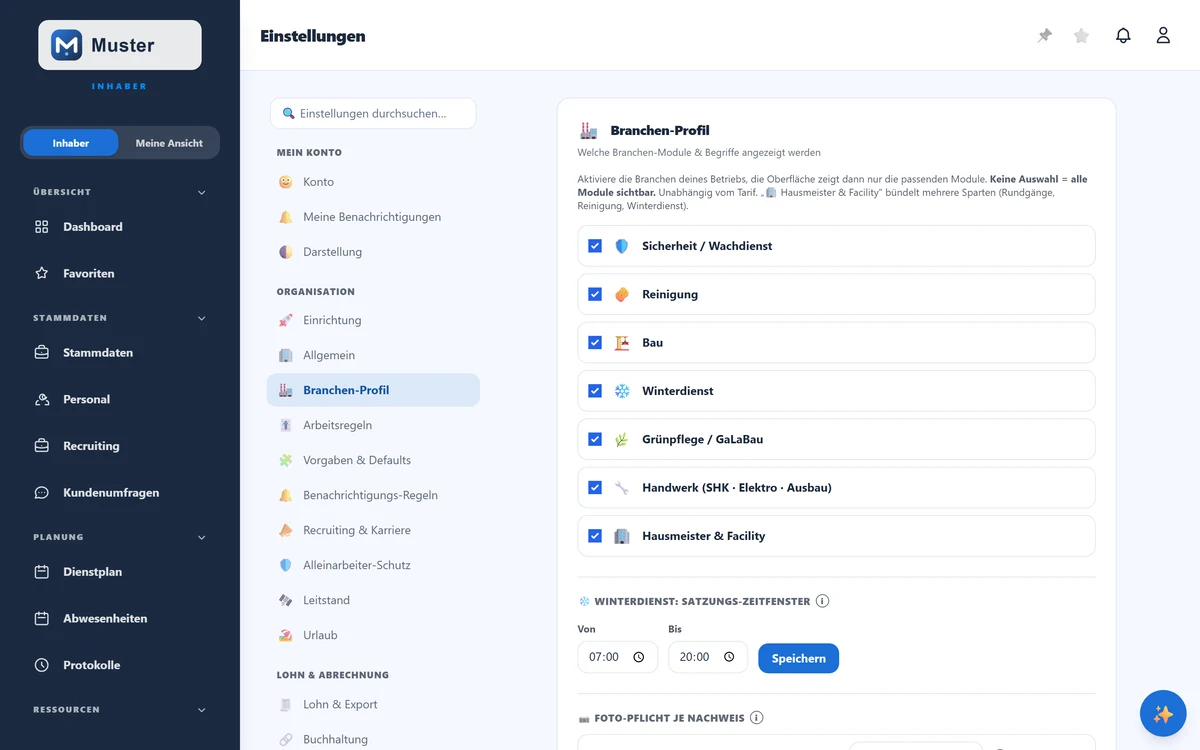Click the Dienstplan calendar icon
The width and height of the screenshot is (1200, 750).
click(x=42, y=572)
